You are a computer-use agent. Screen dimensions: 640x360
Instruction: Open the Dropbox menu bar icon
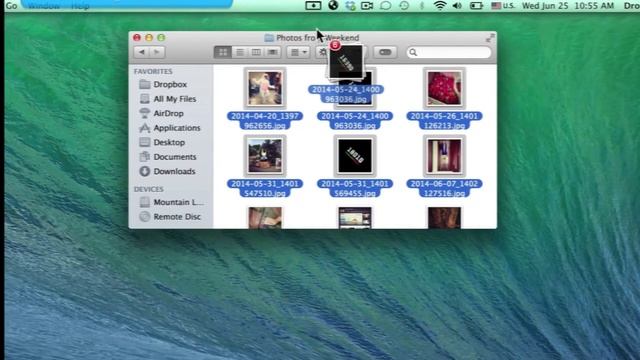click(x=350, y=6)
